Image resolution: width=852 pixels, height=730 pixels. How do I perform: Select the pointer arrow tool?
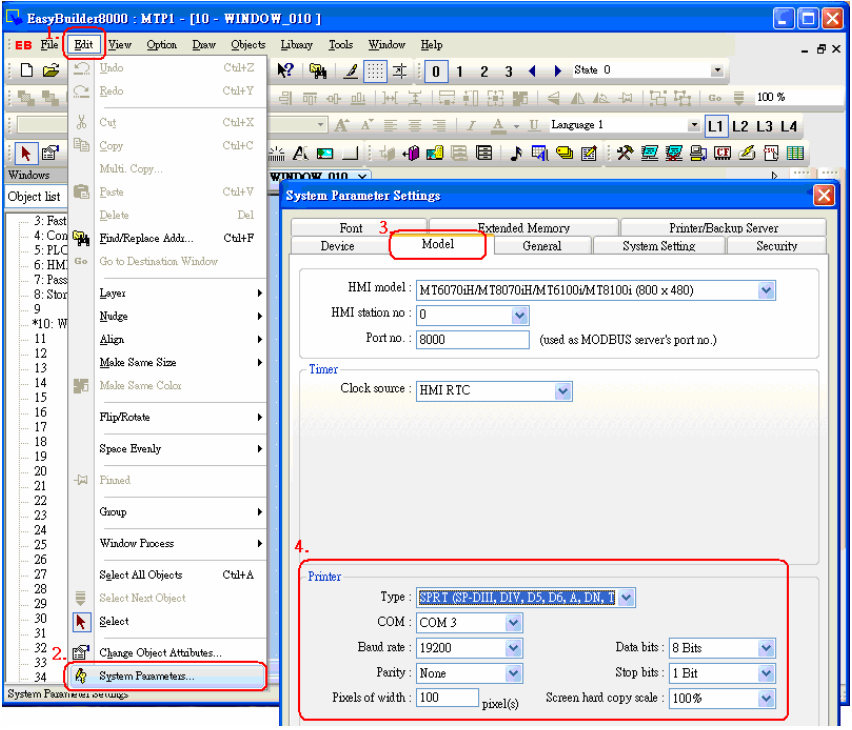[x=26, y=154]
